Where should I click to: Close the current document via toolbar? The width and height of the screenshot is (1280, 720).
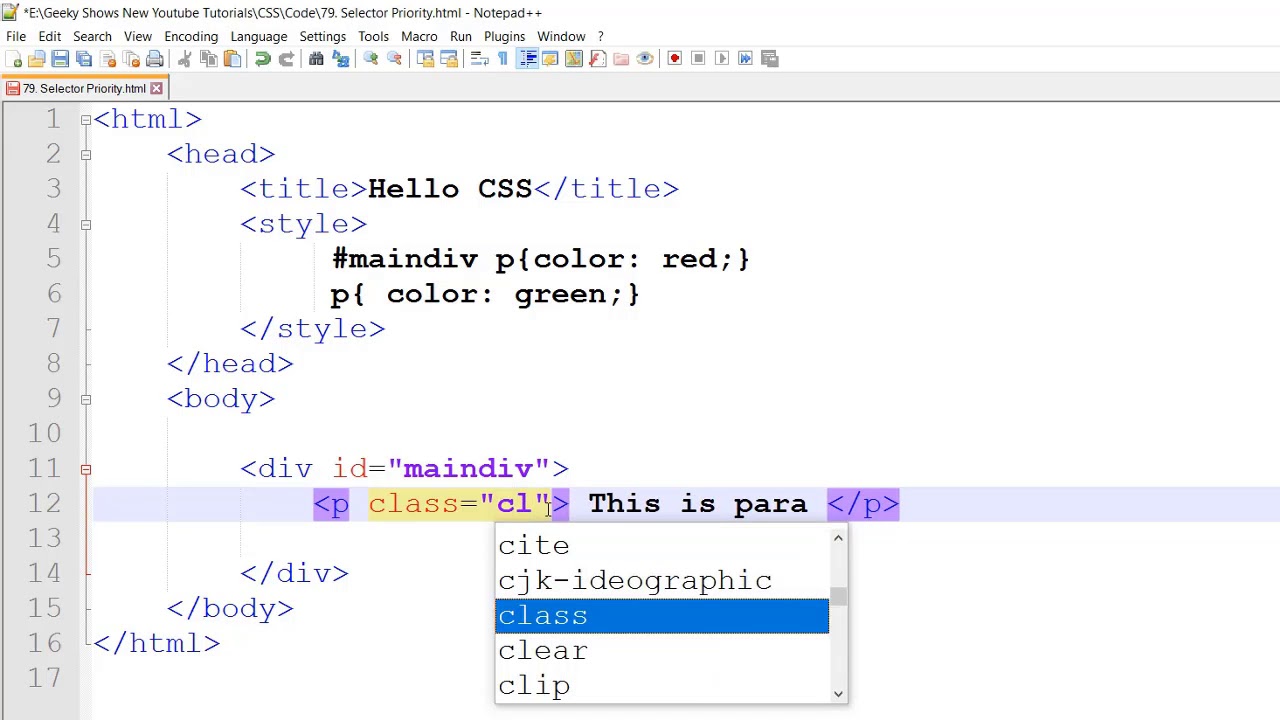(x=107, y=59)
